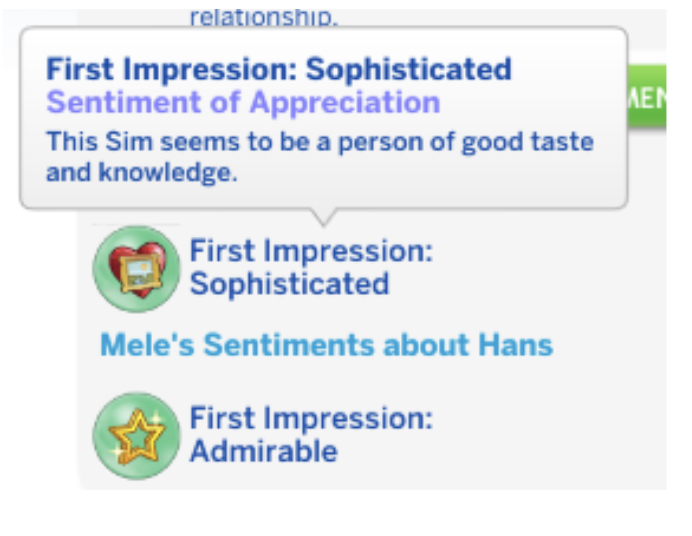Click the word Sophisticated beside heart icon

pos(290,284)
